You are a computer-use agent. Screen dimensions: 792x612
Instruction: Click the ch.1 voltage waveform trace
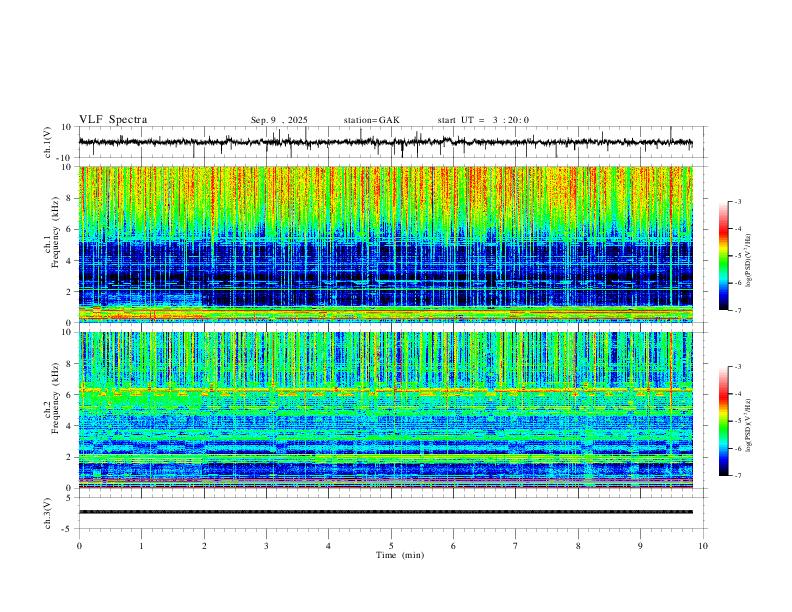pos(386,142)
